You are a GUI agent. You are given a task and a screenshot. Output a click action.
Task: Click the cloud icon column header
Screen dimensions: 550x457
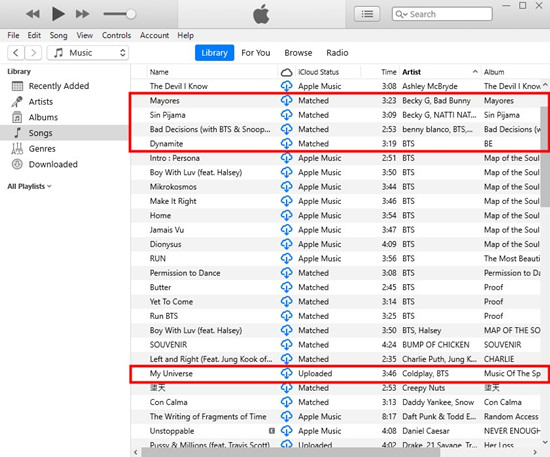(287, 72)
